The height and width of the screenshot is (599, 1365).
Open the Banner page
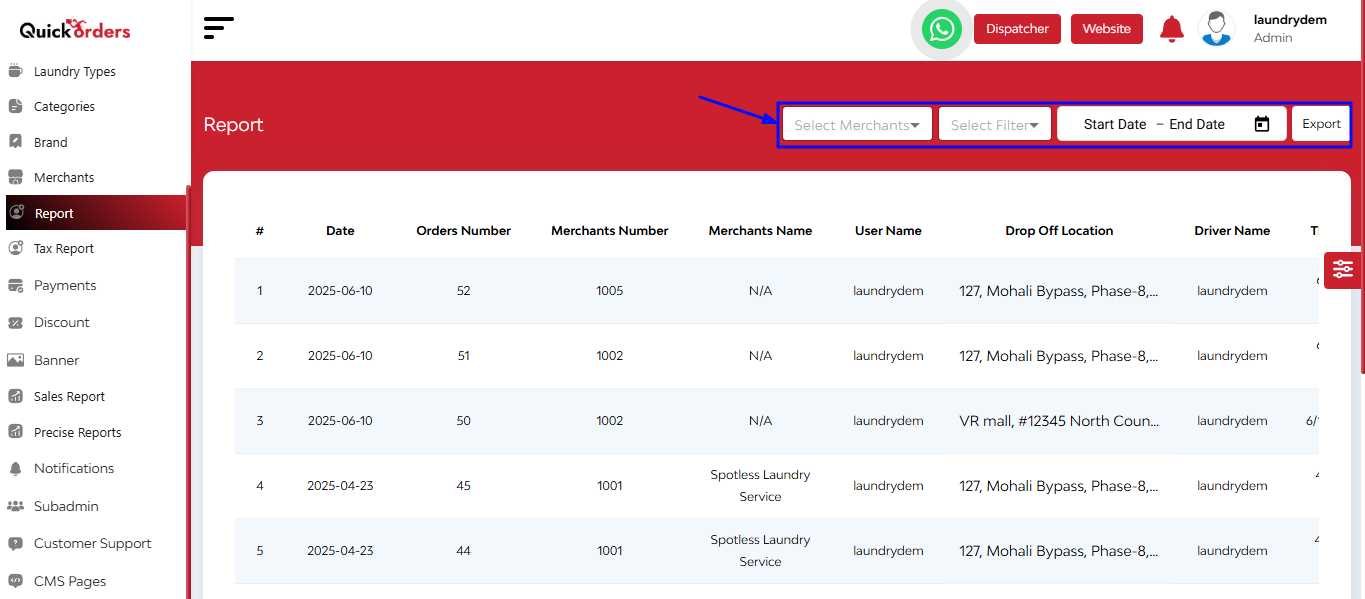56,360
